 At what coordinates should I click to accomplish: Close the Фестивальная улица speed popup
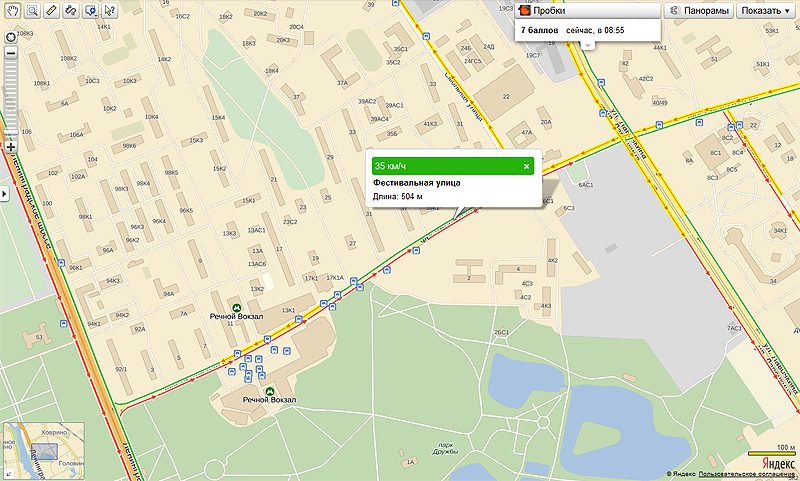click(526, 166)
